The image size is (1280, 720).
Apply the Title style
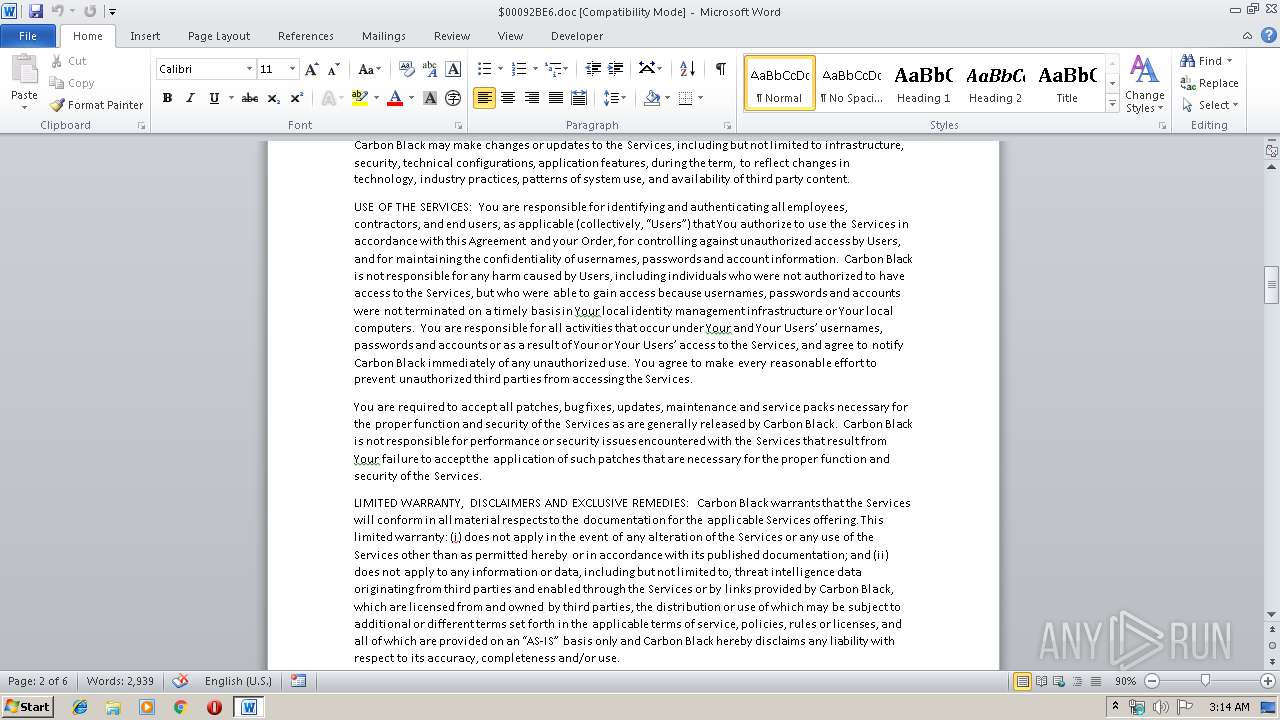click(1067, 83)
